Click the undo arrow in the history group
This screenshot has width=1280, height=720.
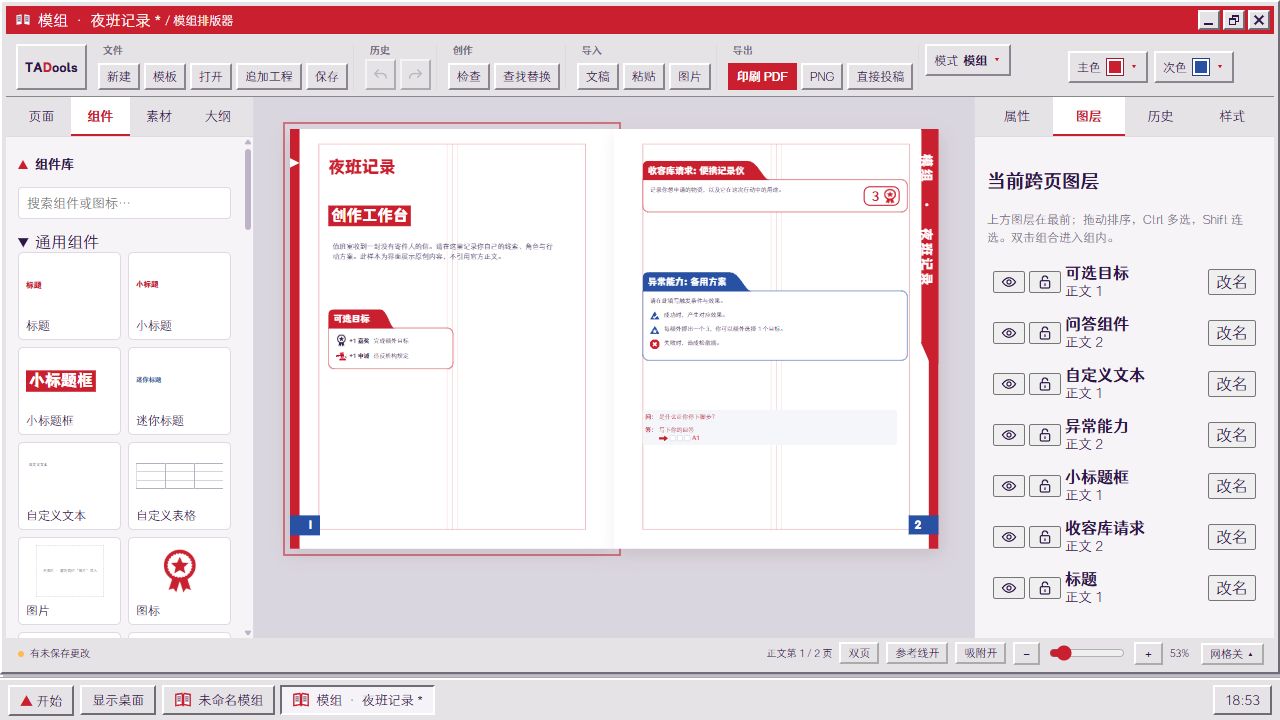381,76
